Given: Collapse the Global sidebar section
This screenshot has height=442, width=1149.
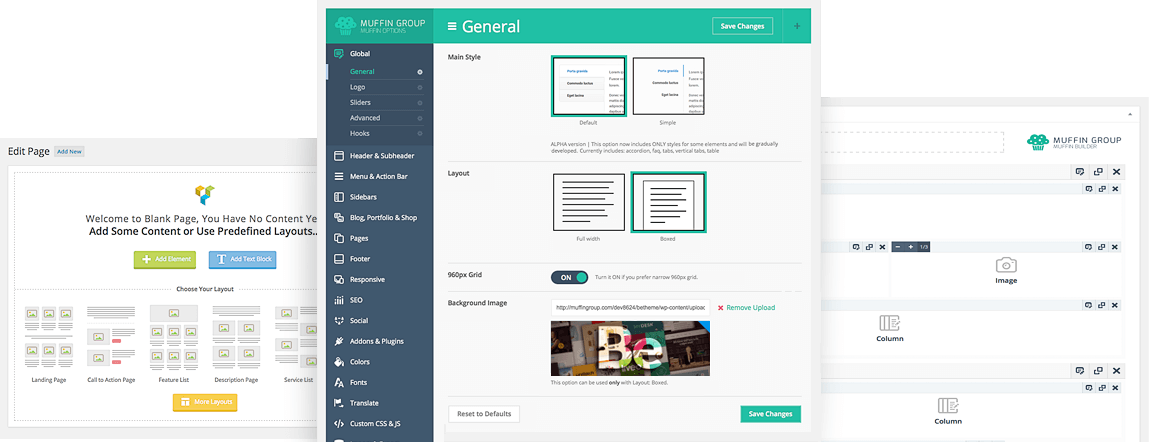Looking at the screenshot, I should [360, 54].
